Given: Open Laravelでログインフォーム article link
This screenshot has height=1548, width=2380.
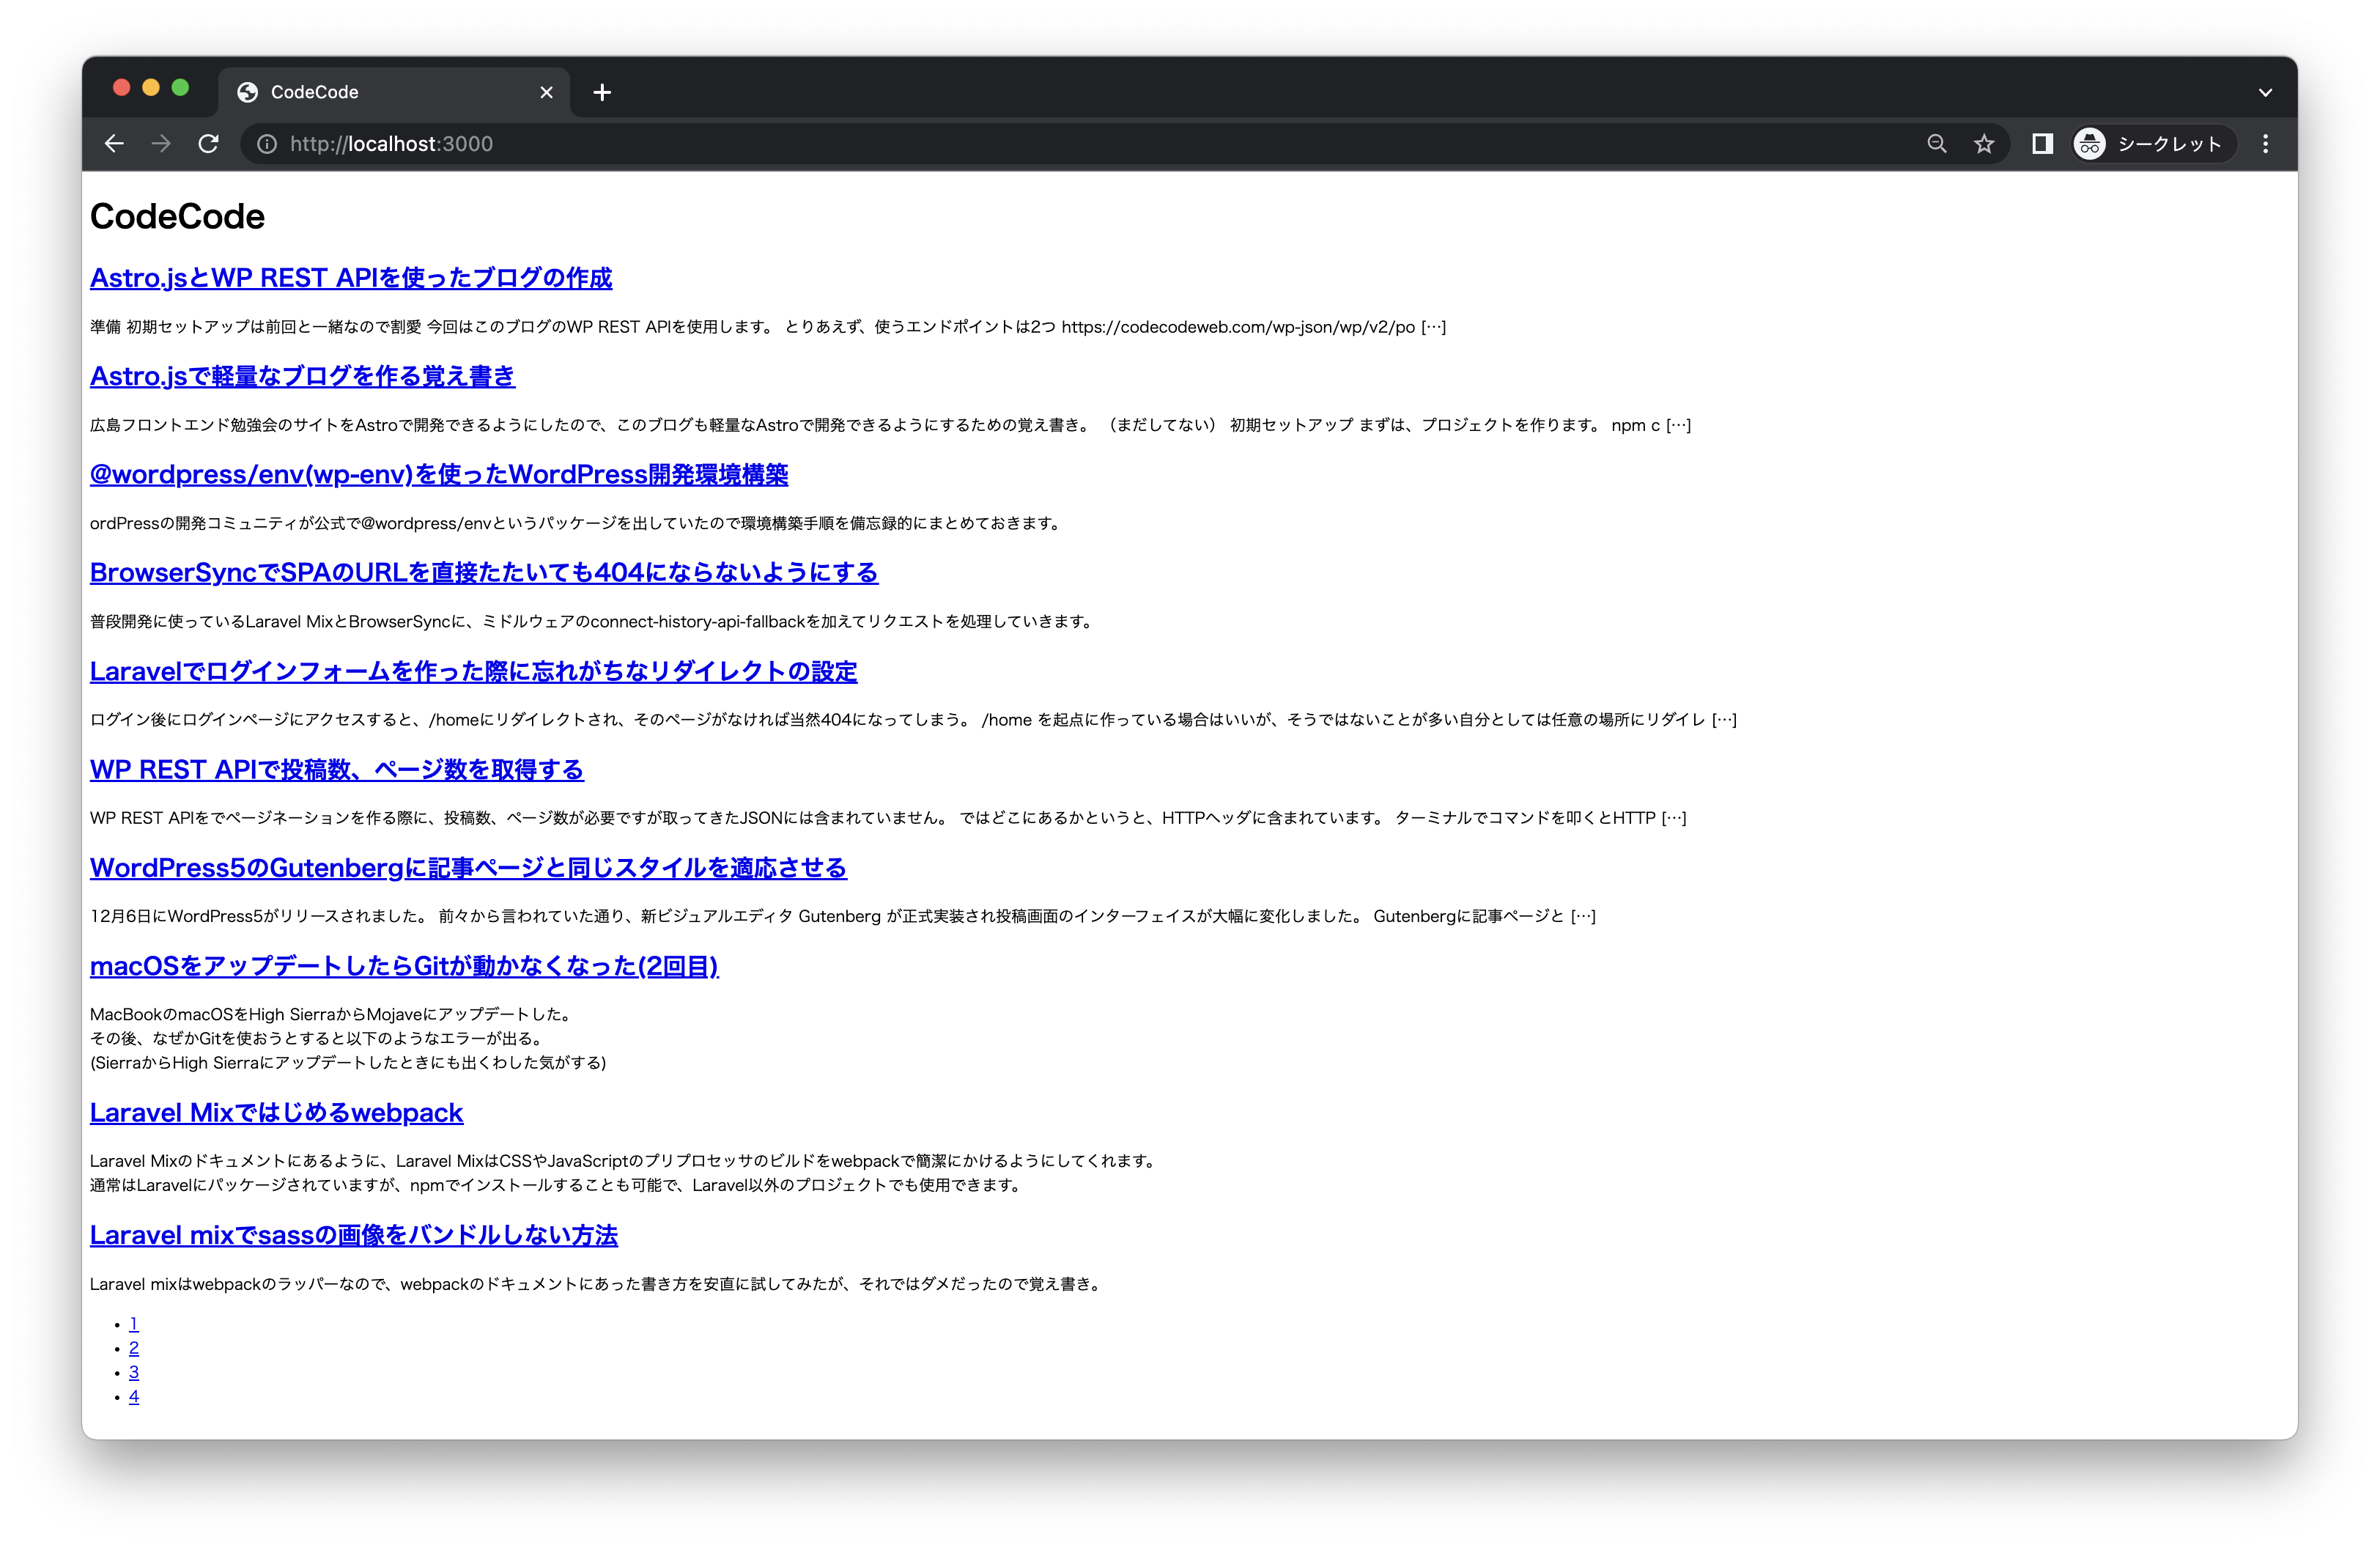Looking at the screenshot, I should 474,671.
